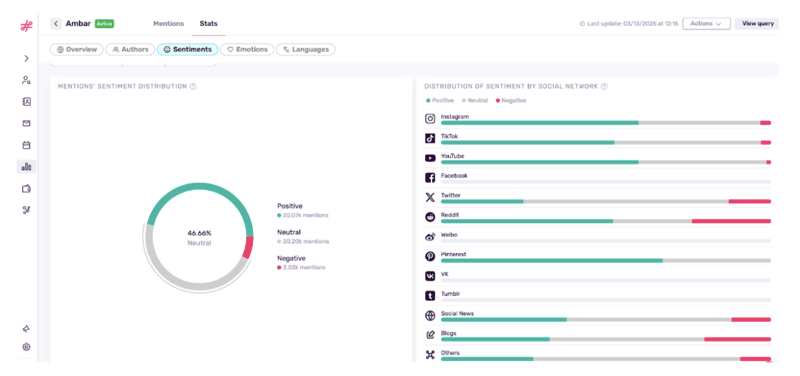The width and height of the screenshot is (800, 376).
Task: Switch to the Mentions tab
Action: pyautogui.click(x=168, y=23)
